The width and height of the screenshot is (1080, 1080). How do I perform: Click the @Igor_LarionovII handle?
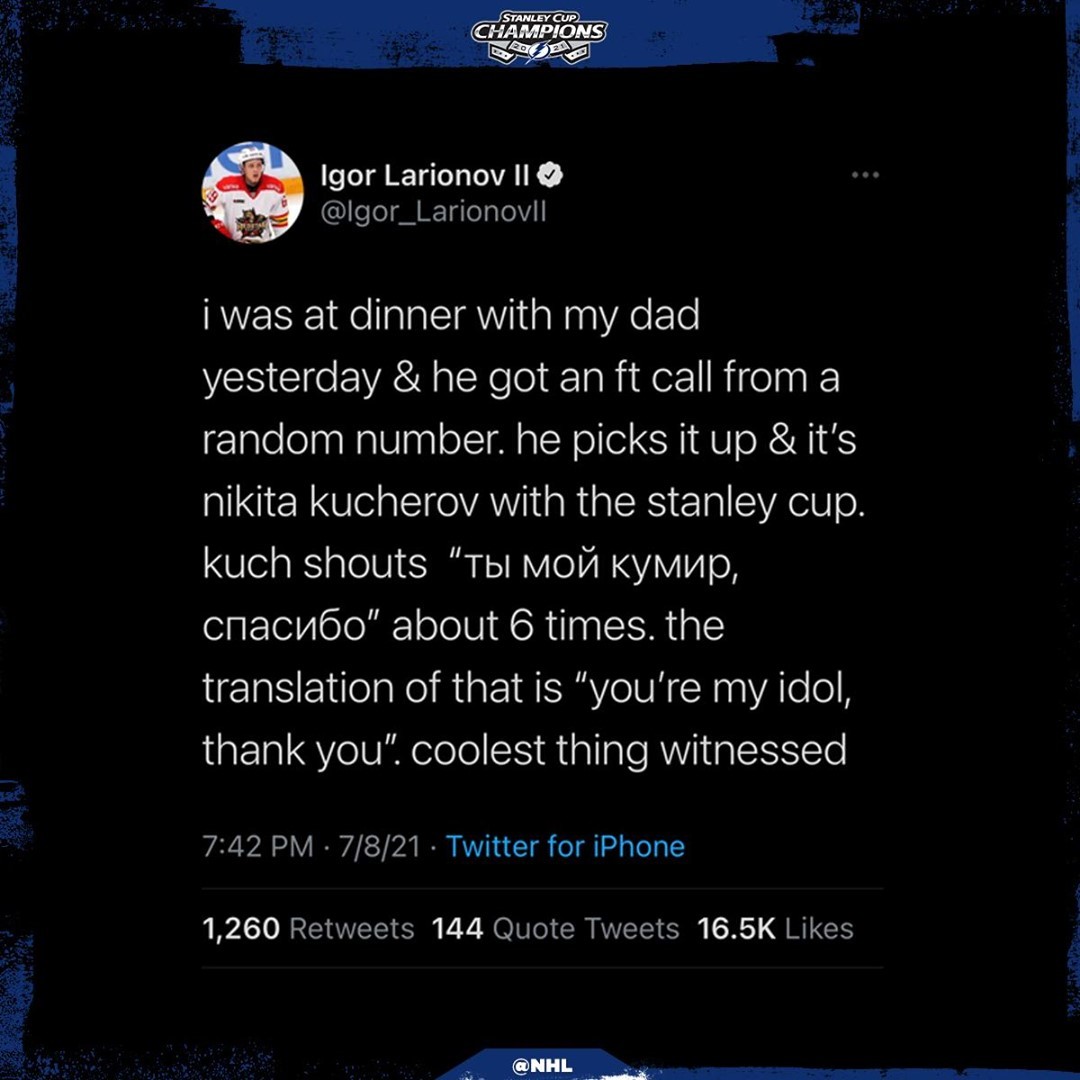tap(433, 212)
